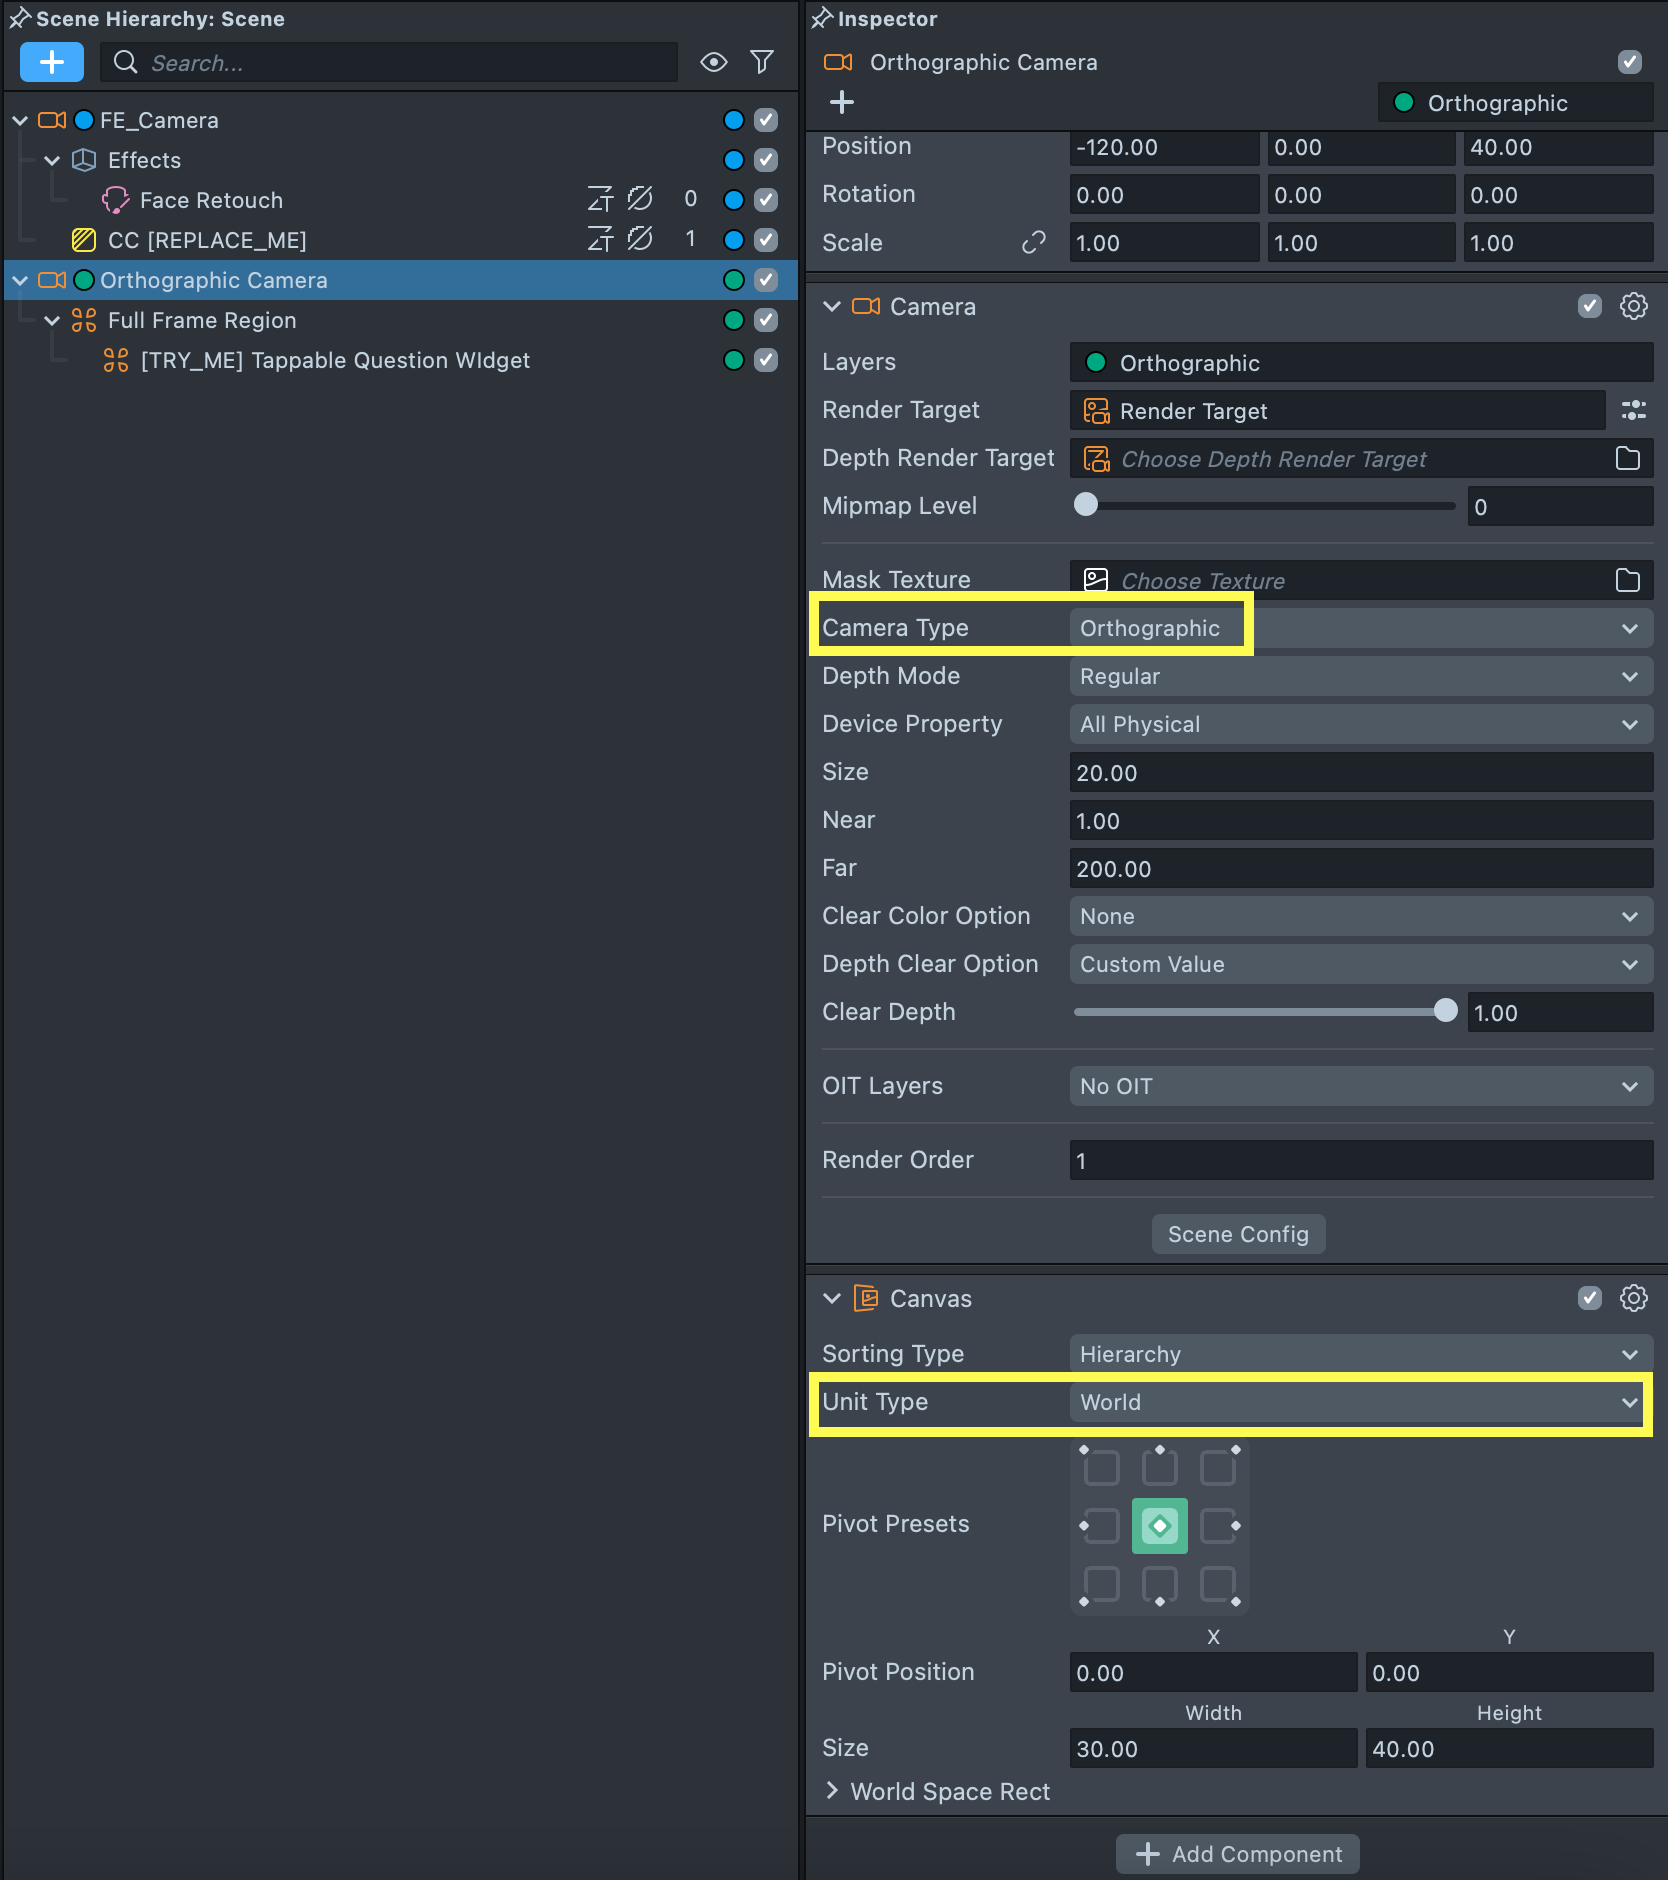This screenshot has height=1880, width=1668.
Task: Open the Unit Type dropdown
Action: click(1360, 1402)
